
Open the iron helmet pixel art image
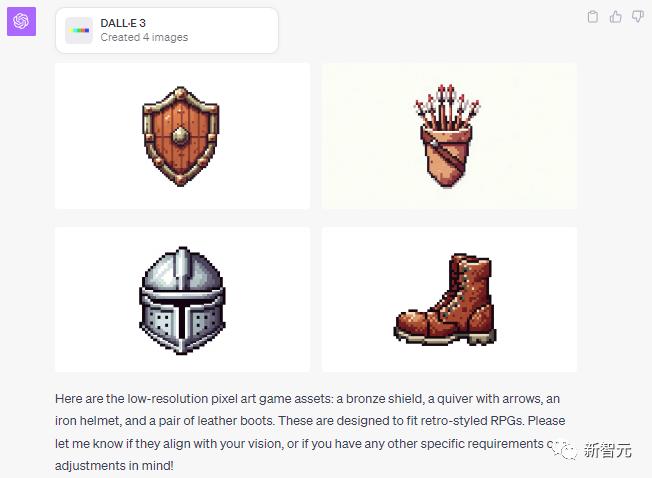coord(181,300)
